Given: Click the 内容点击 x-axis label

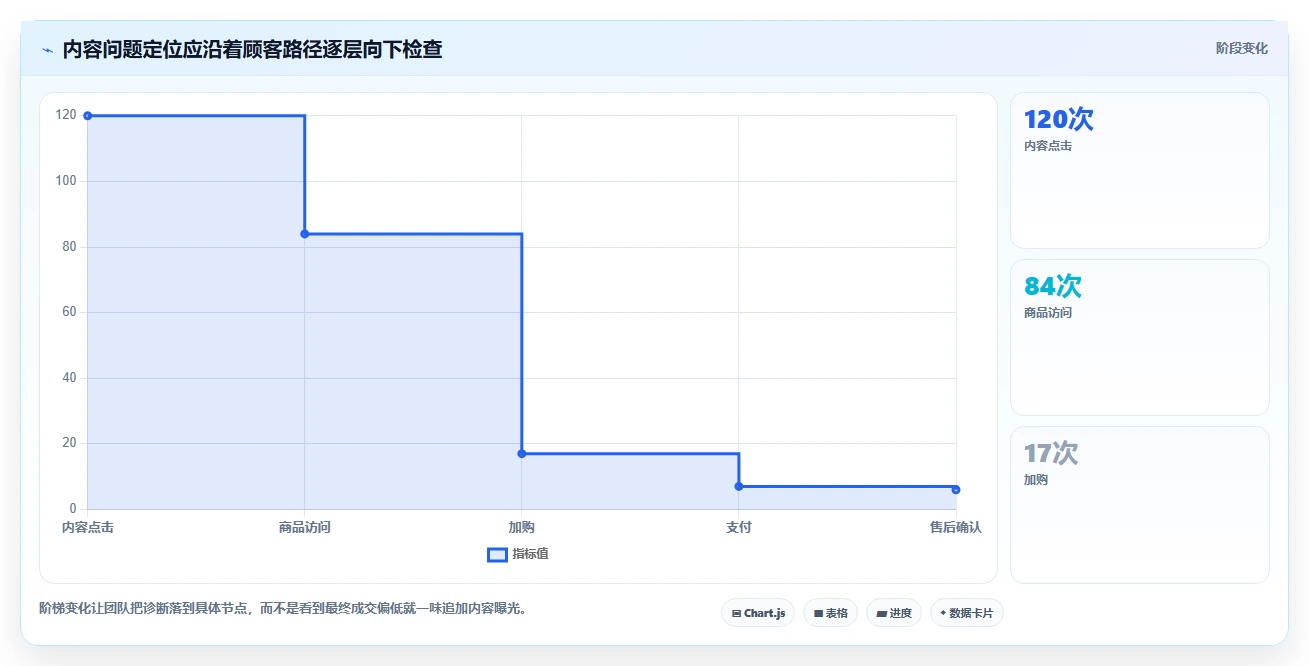Looking at the screenshot, I should coord(88,528).
